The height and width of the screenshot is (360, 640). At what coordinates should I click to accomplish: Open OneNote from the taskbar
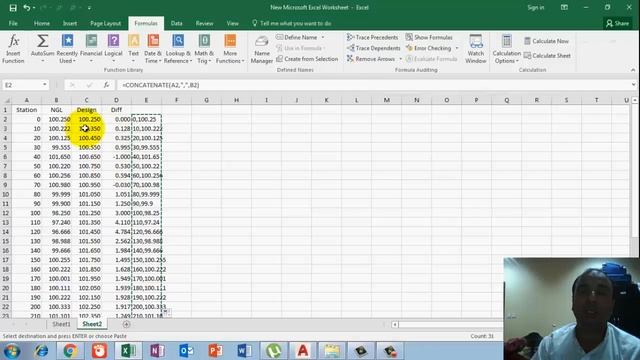[x=157, y=351]
